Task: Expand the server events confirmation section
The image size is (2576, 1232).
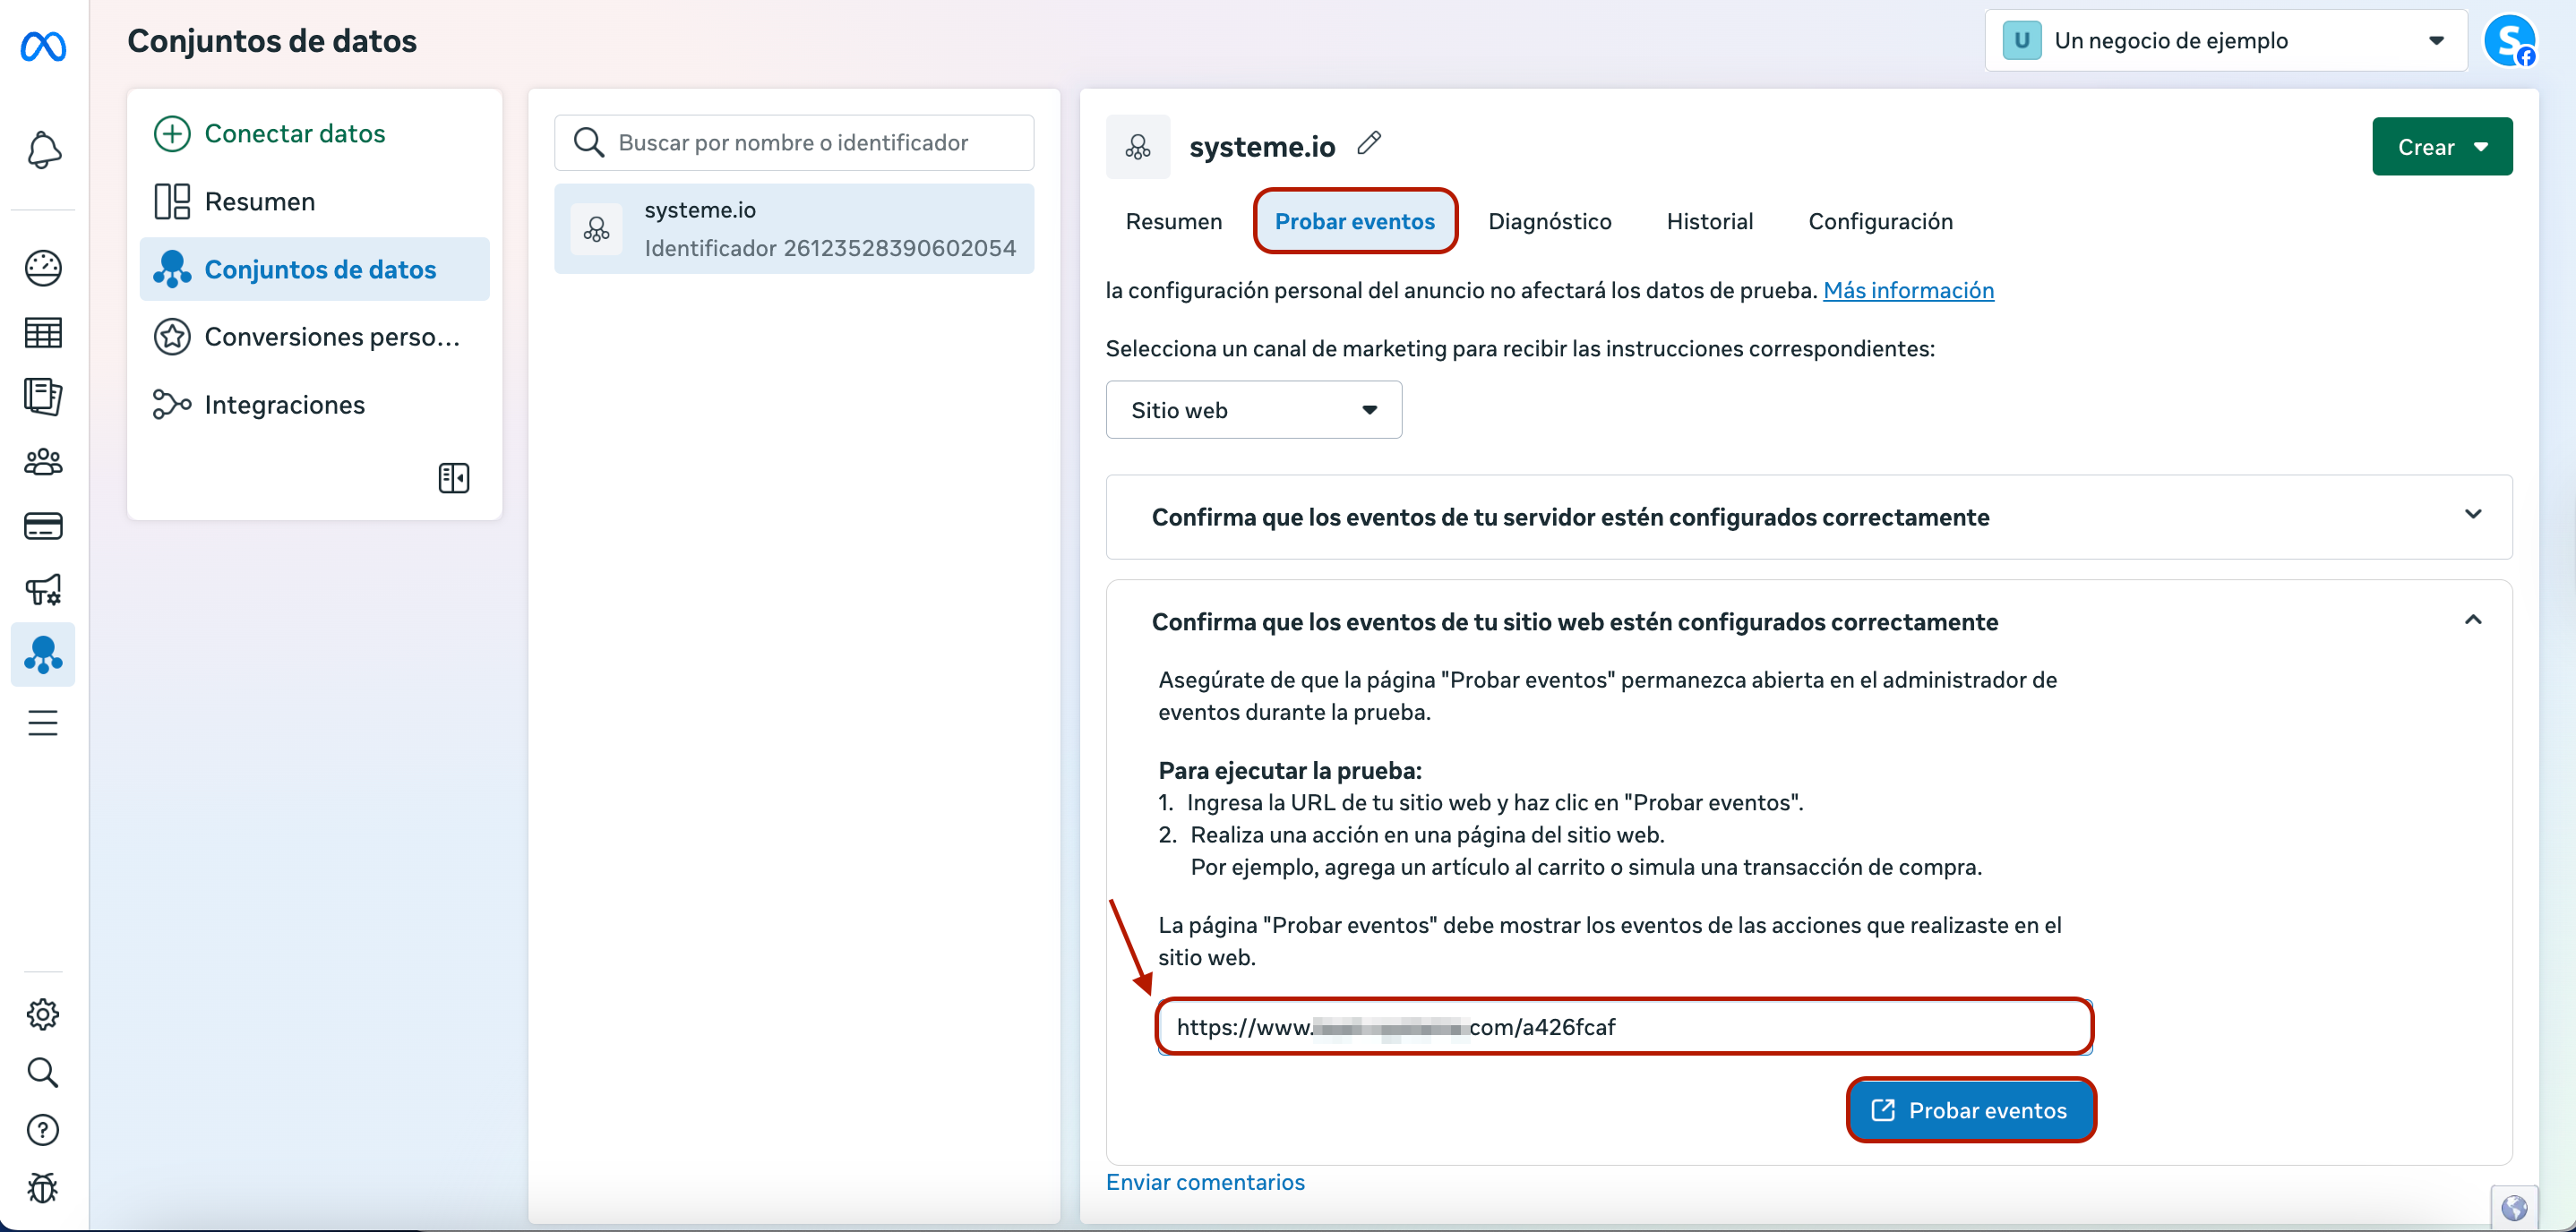Action: tap(2472, 515)
